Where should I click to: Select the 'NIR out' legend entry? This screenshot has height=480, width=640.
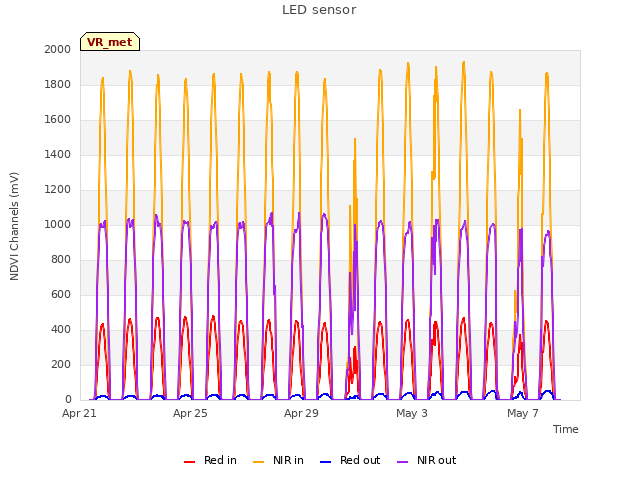point(427,460)
